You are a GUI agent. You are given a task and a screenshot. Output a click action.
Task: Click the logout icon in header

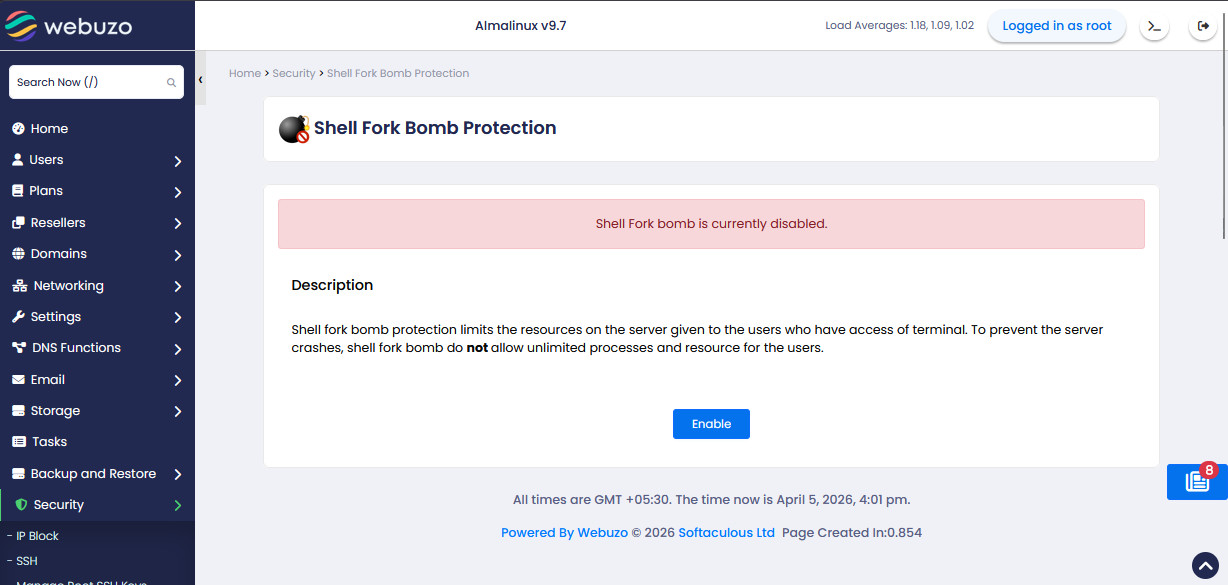pos(1202,26)
